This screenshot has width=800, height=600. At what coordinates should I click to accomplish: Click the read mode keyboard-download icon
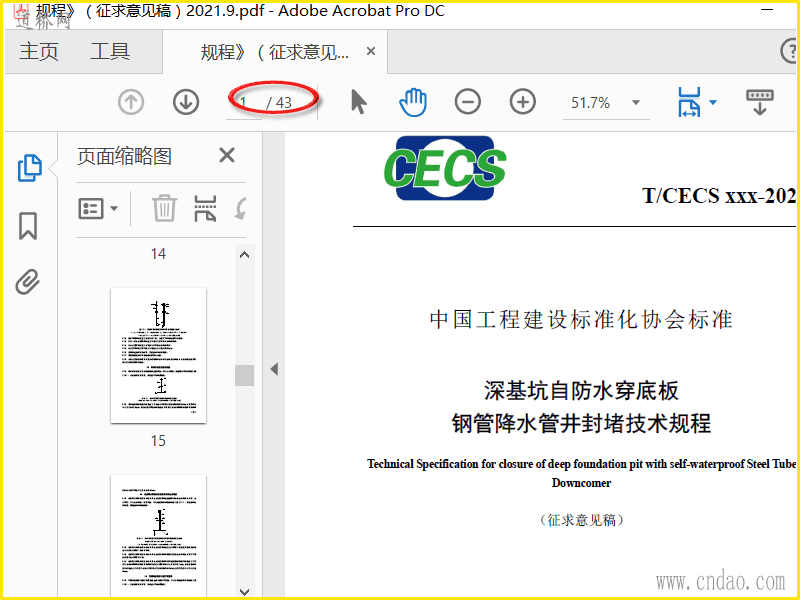(760, 102)
